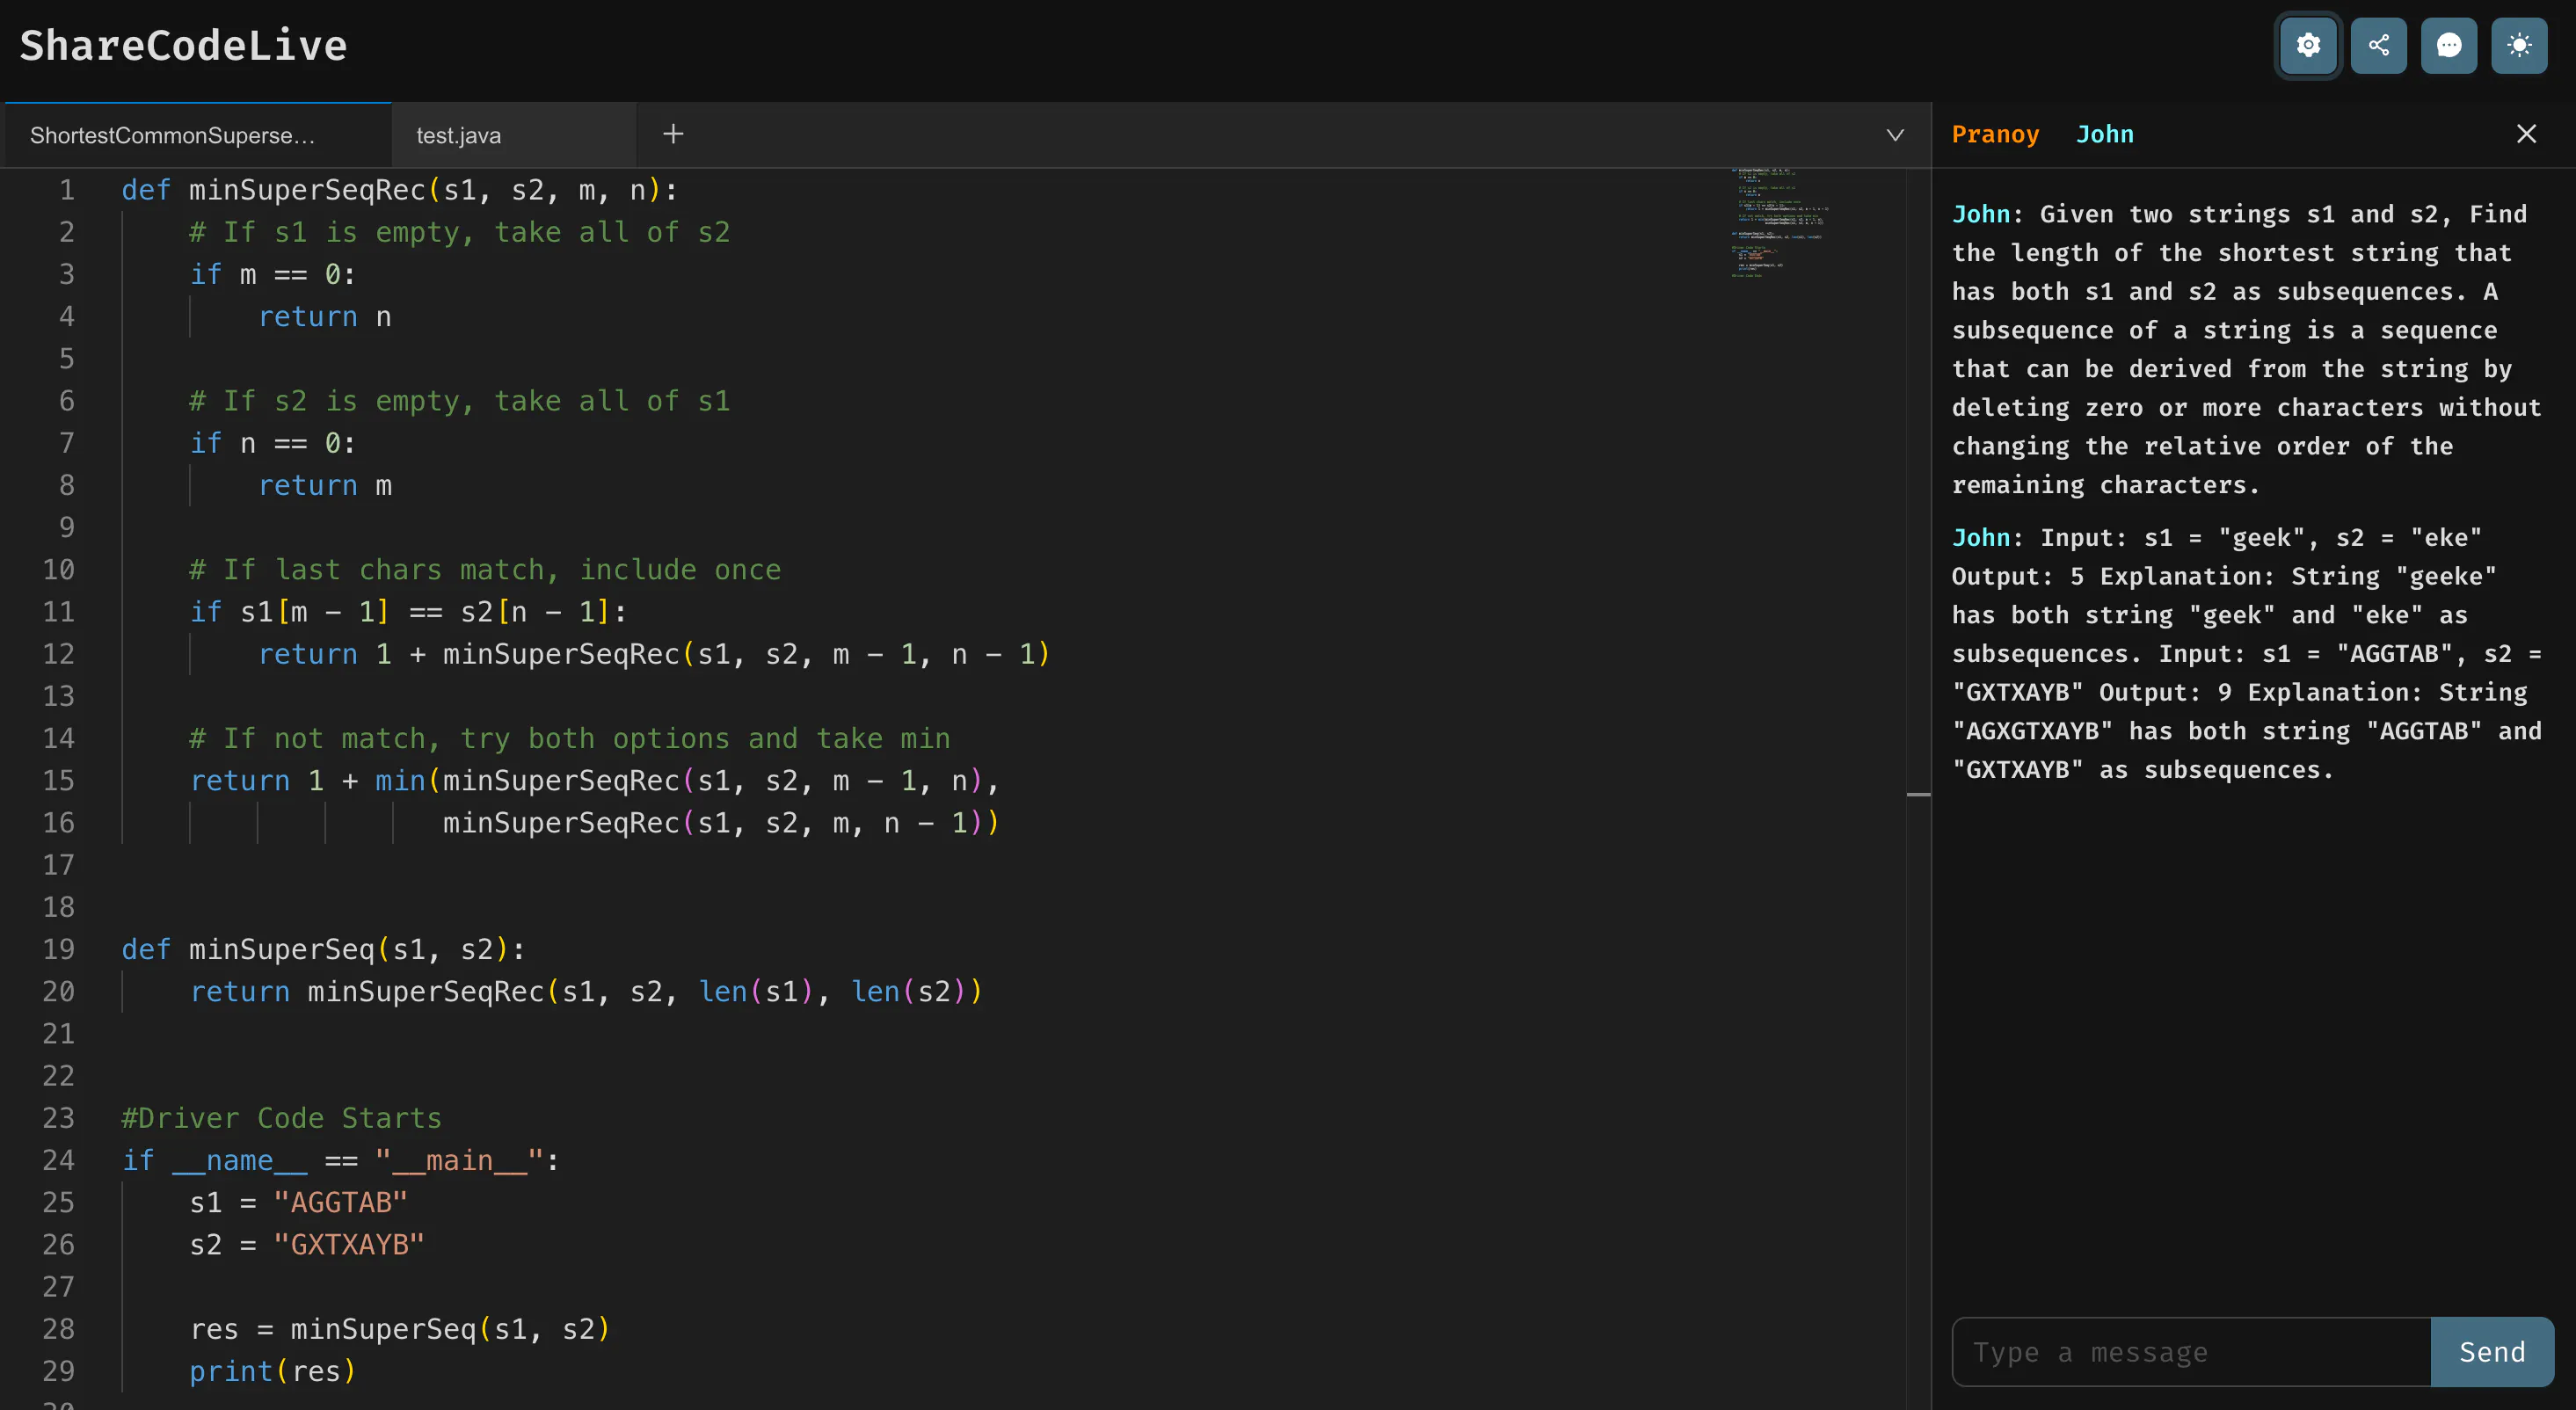Open the settings gear icon
Image resolution: width=2576 pixels, height=1410 pixels.
2308,45
